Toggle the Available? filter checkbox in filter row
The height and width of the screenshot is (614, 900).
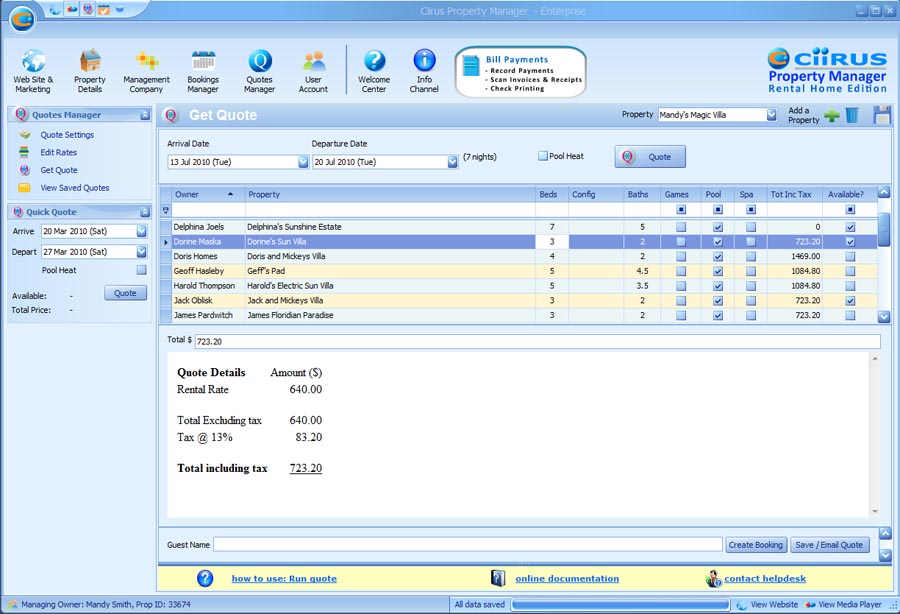[x=850, y=210]
